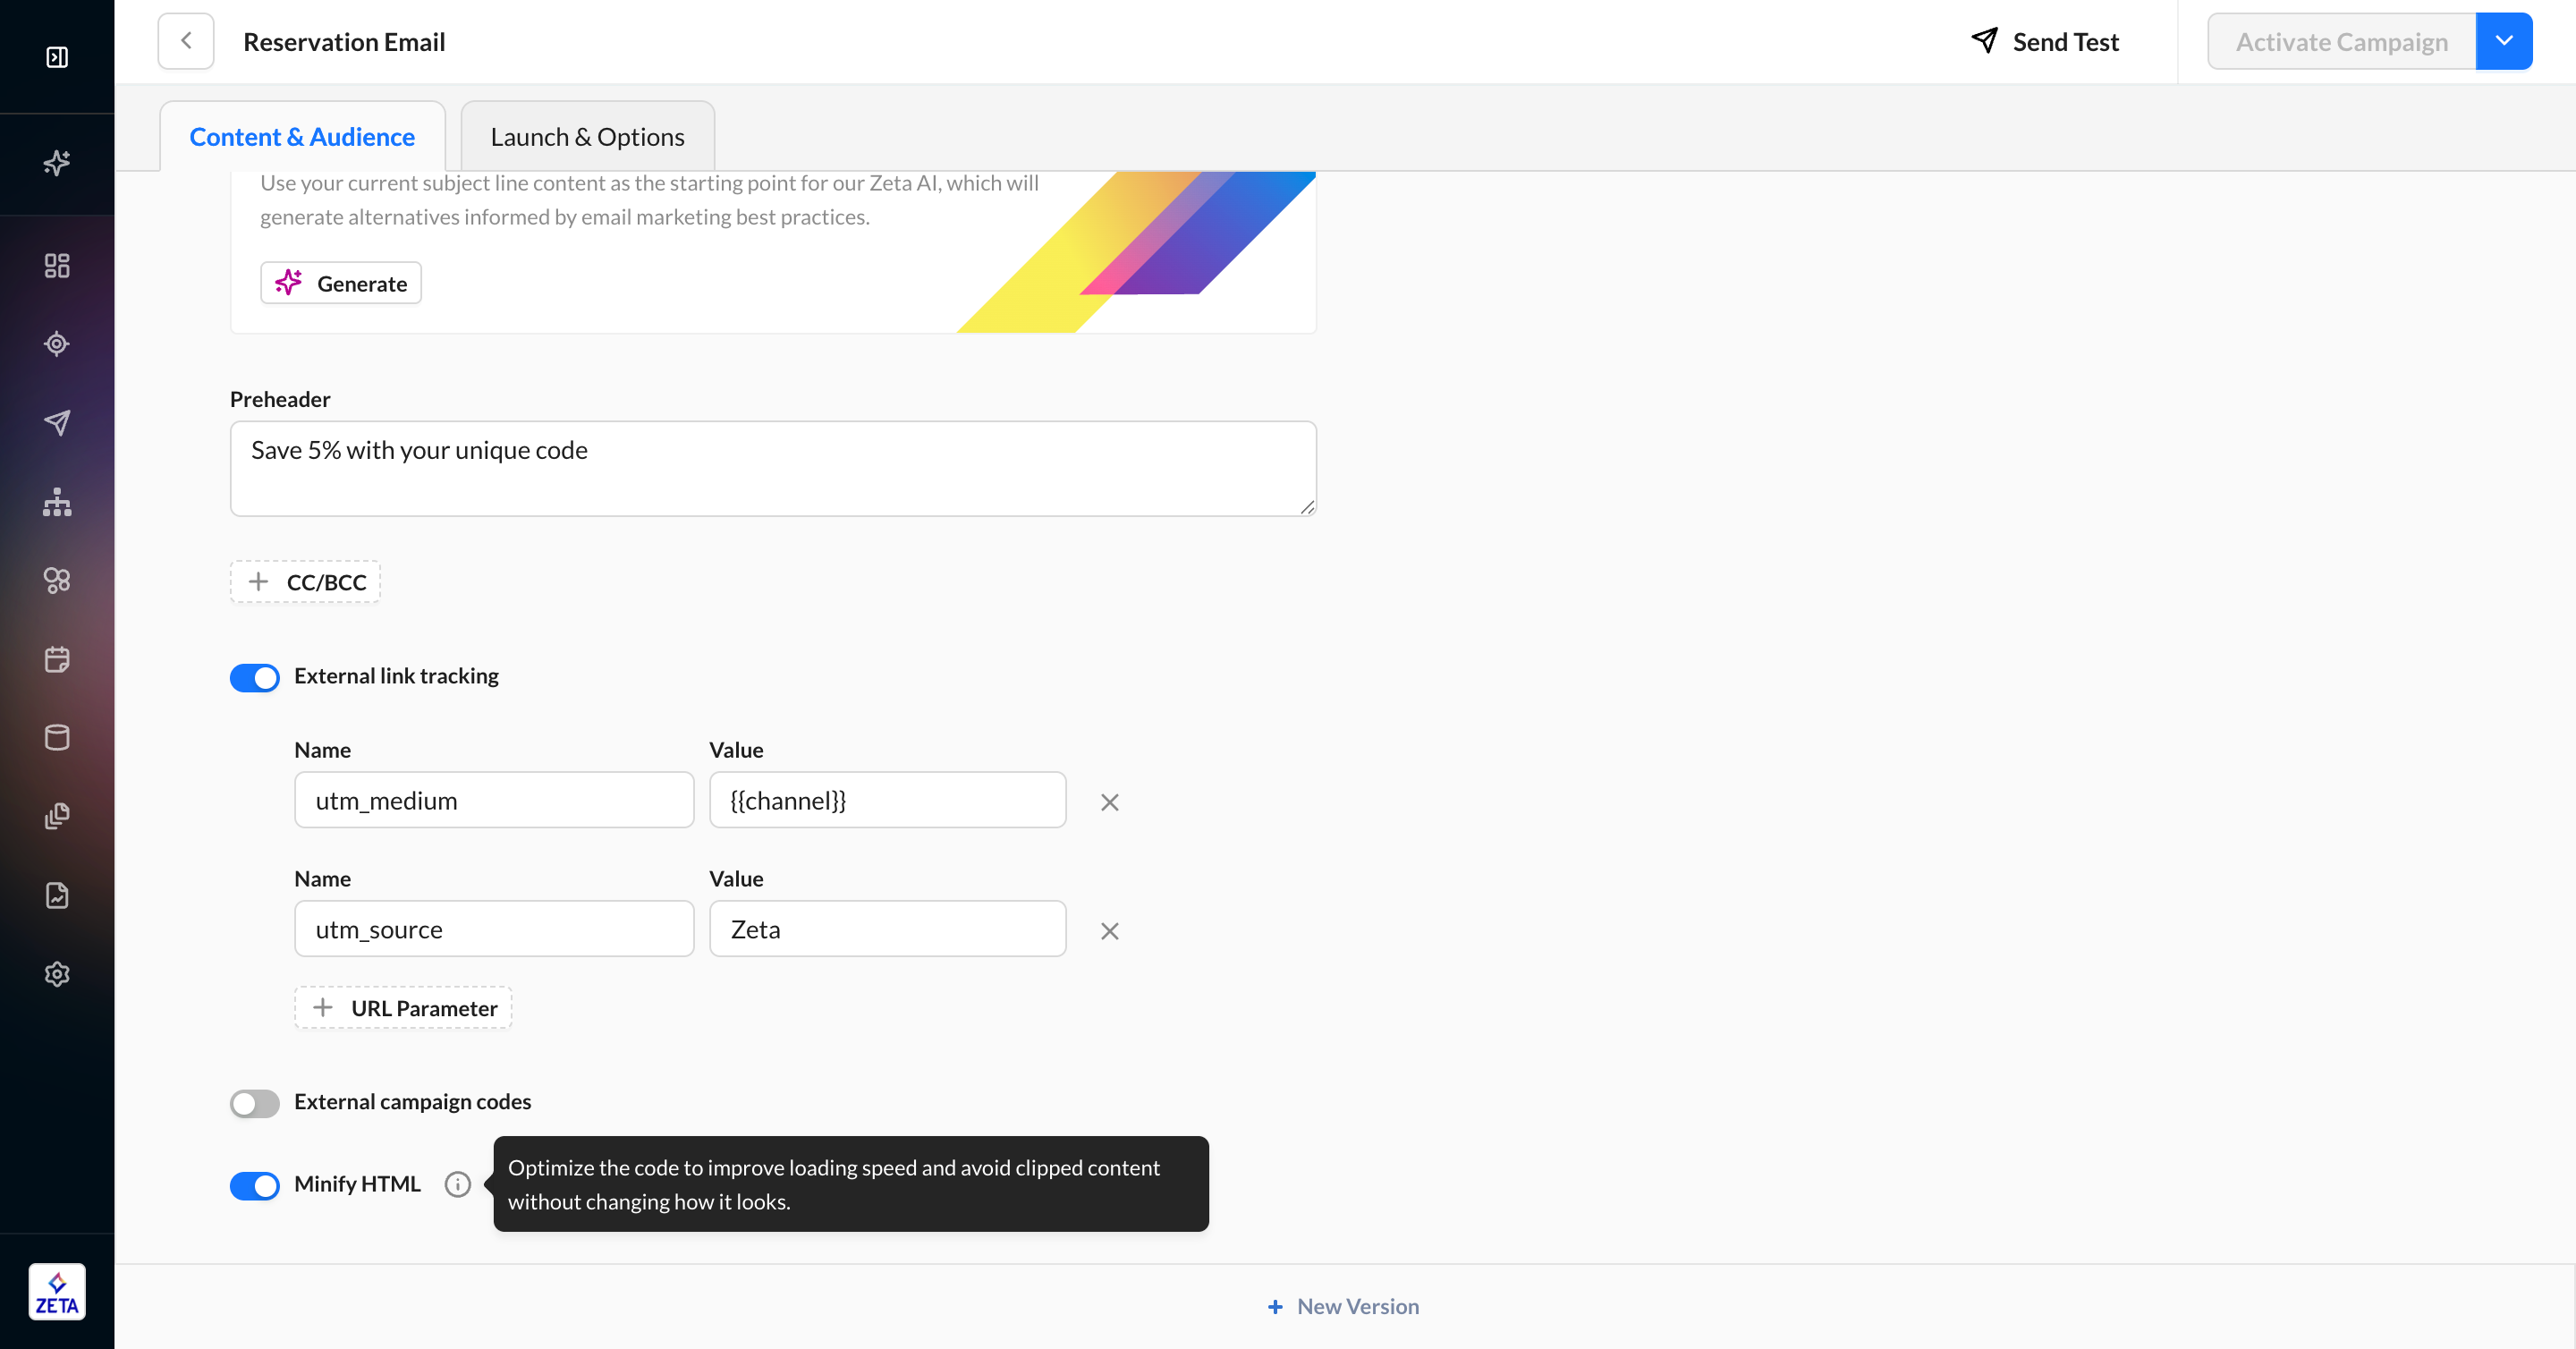Click the back chevron button

pos(186,41)
